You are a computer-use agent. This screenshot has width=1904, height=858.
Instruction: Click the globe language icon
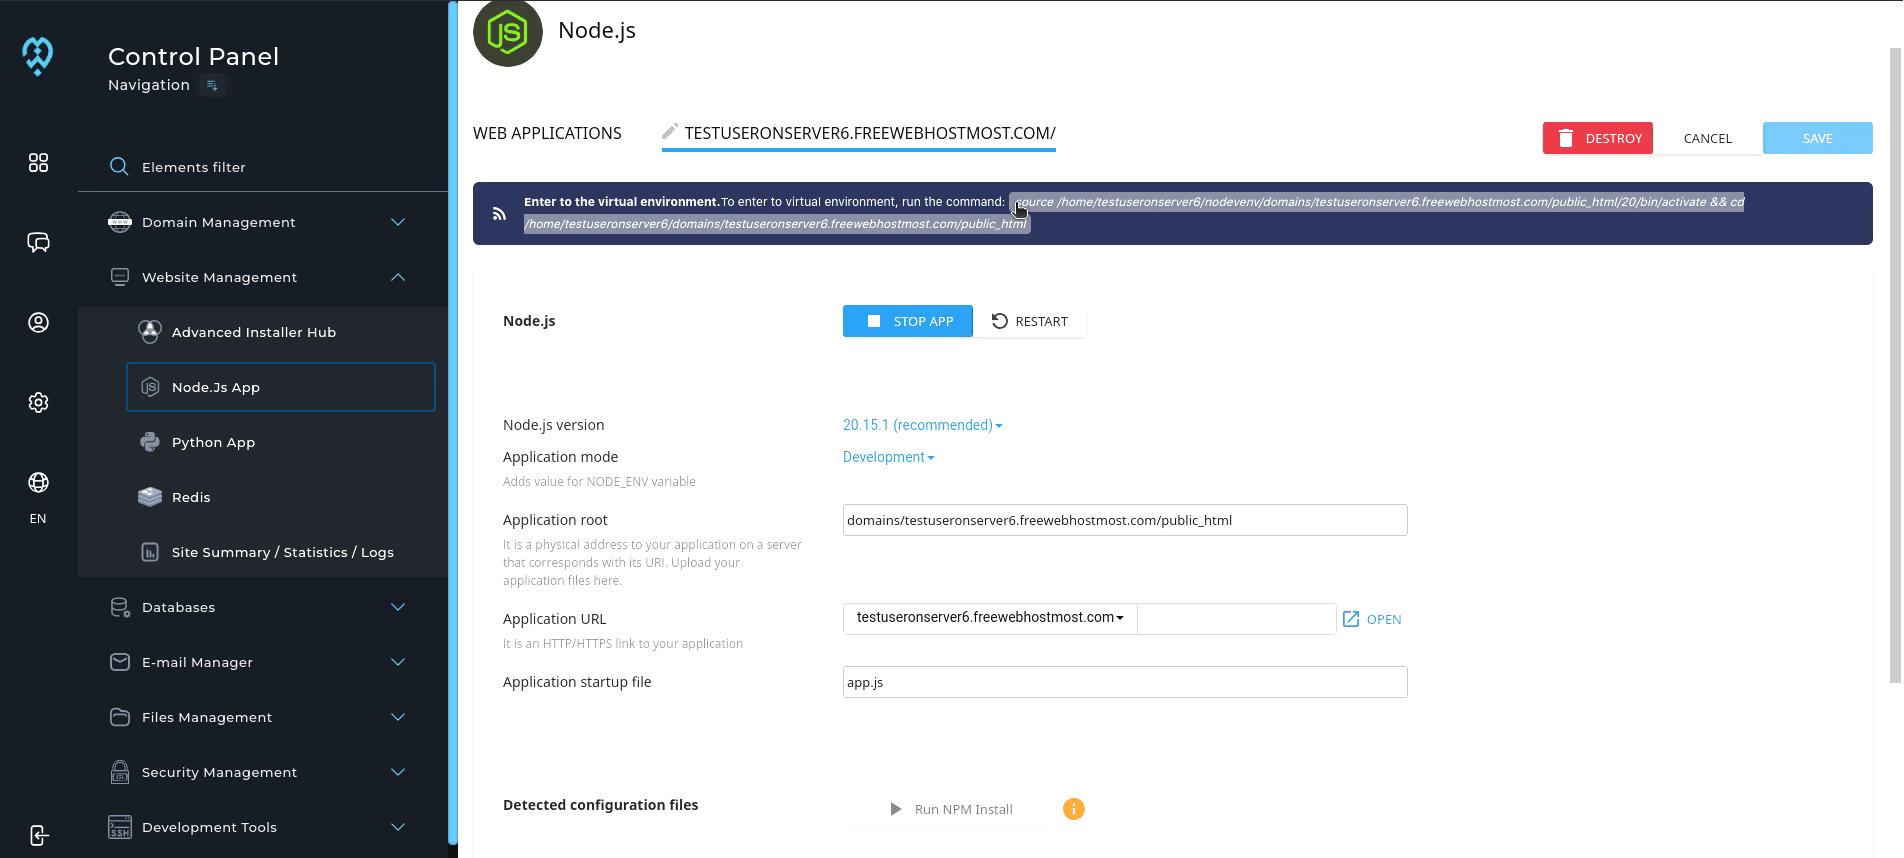pyautogui.click(x=38, y=483)
